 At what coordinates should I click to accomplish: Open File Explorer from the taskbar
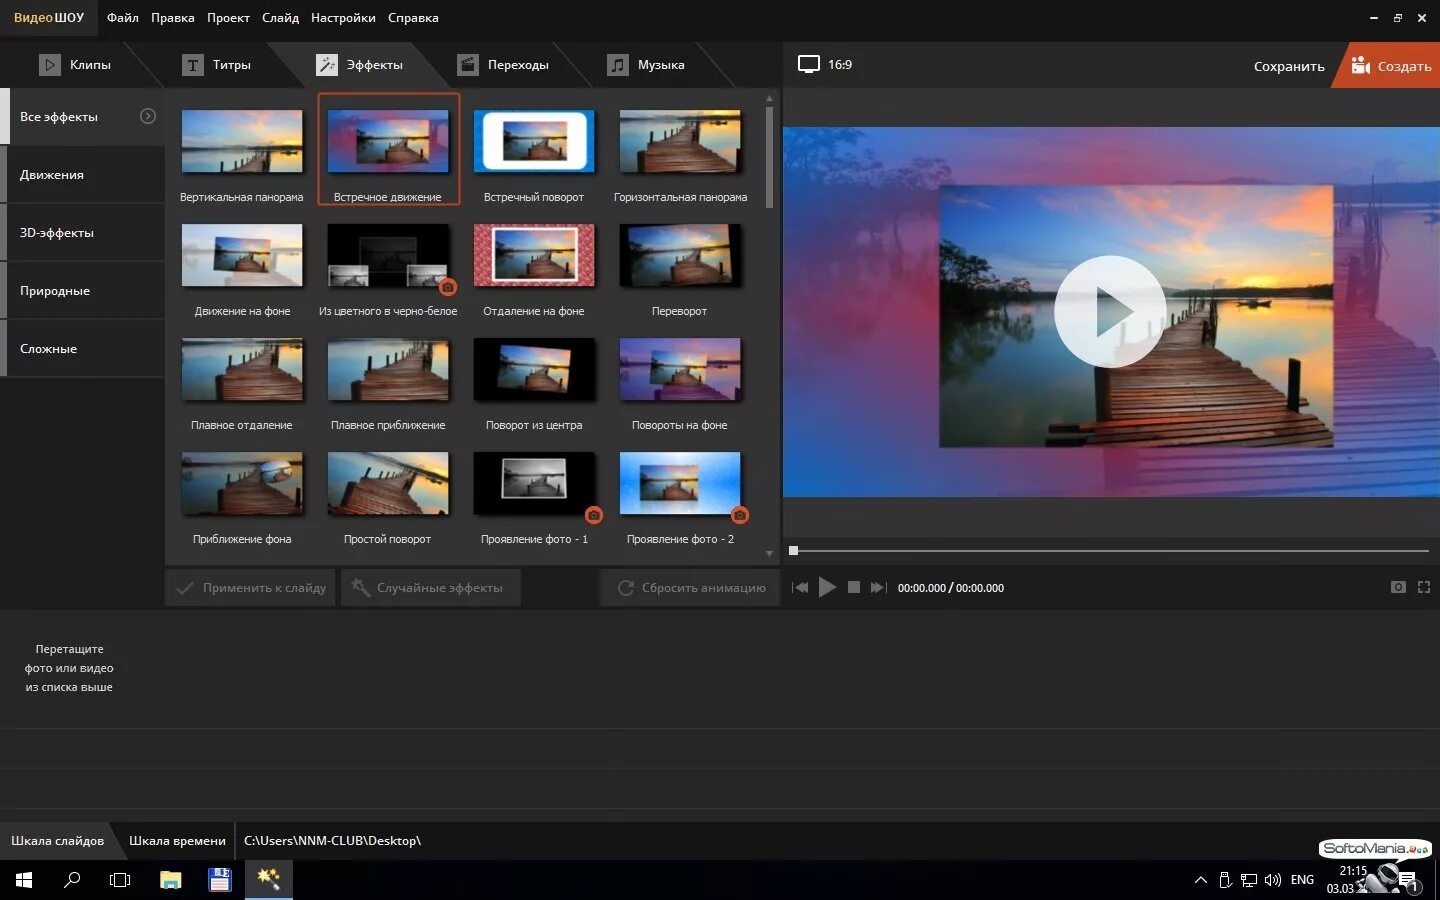click(171, 880)
